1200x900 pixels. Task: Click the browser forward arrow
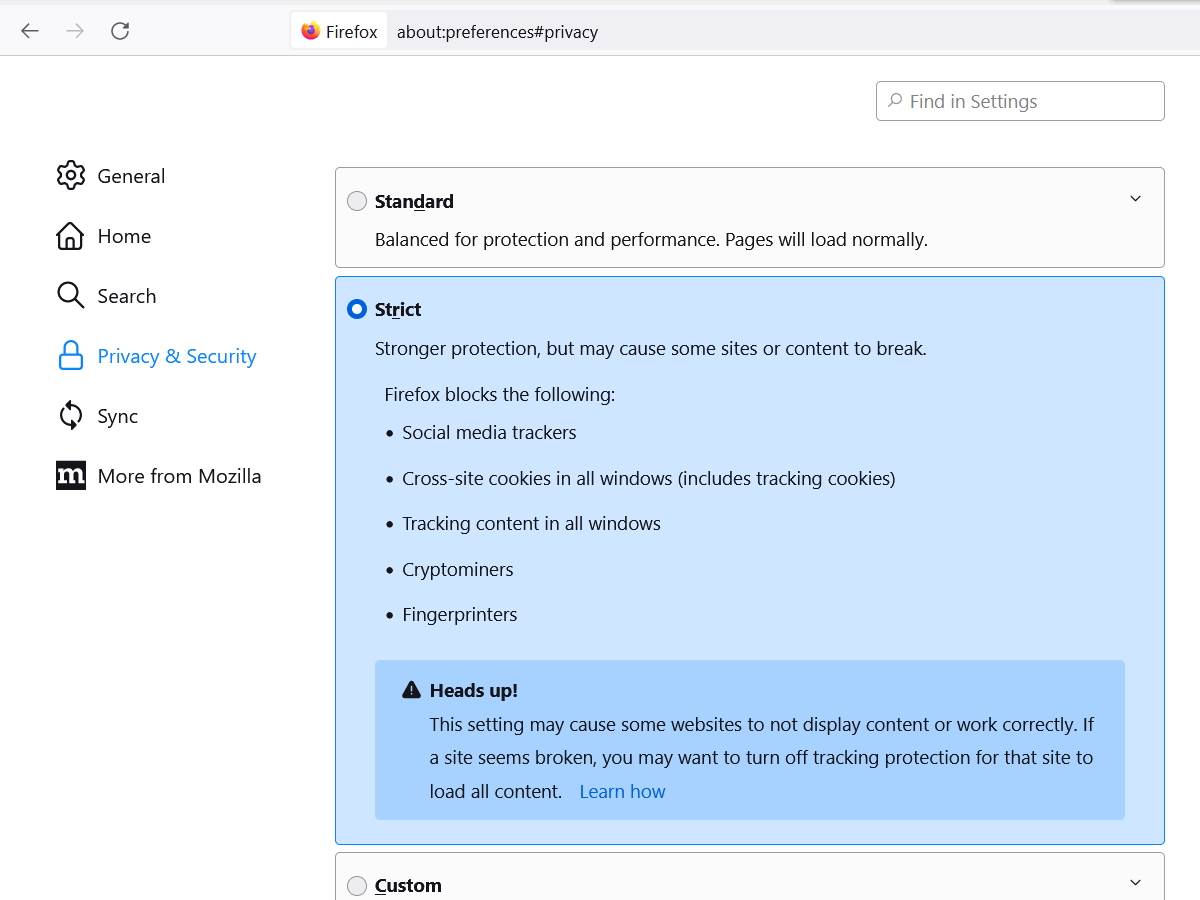pos(75,31)
